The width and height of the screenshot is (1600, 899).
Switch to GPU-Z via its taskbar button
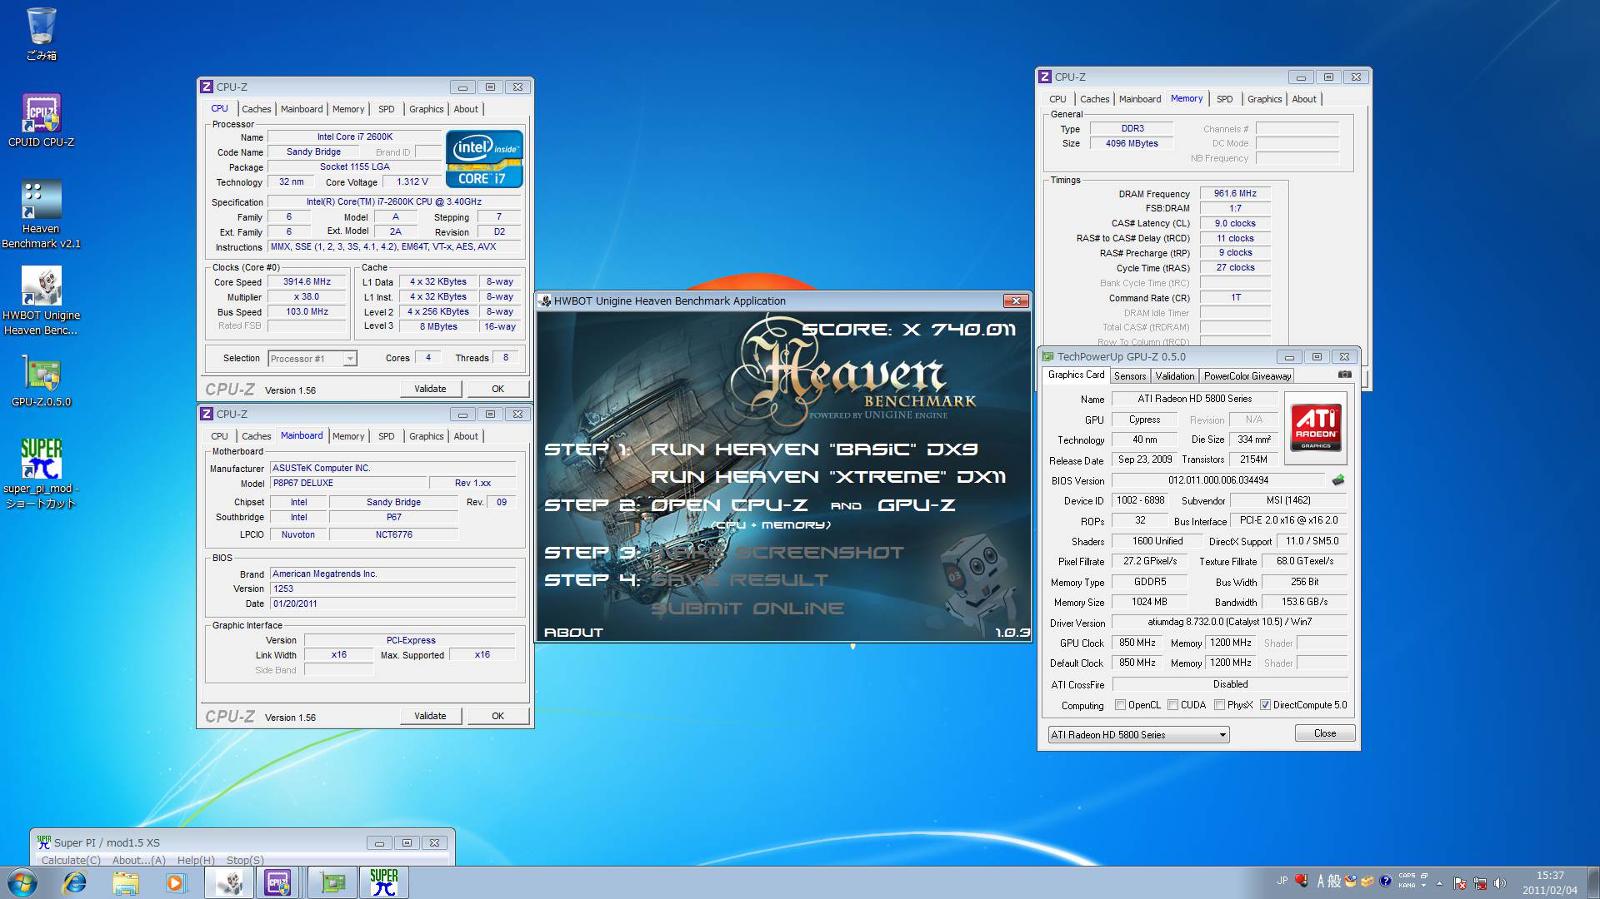click(333, 883)
